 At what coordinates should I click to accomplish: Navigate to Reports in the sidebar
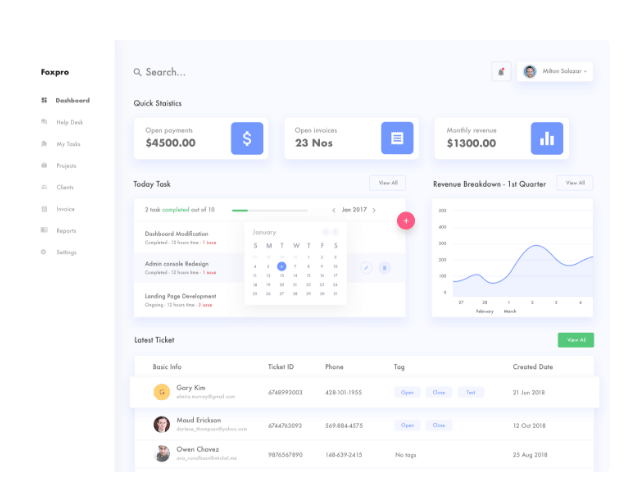coord(66,230)
